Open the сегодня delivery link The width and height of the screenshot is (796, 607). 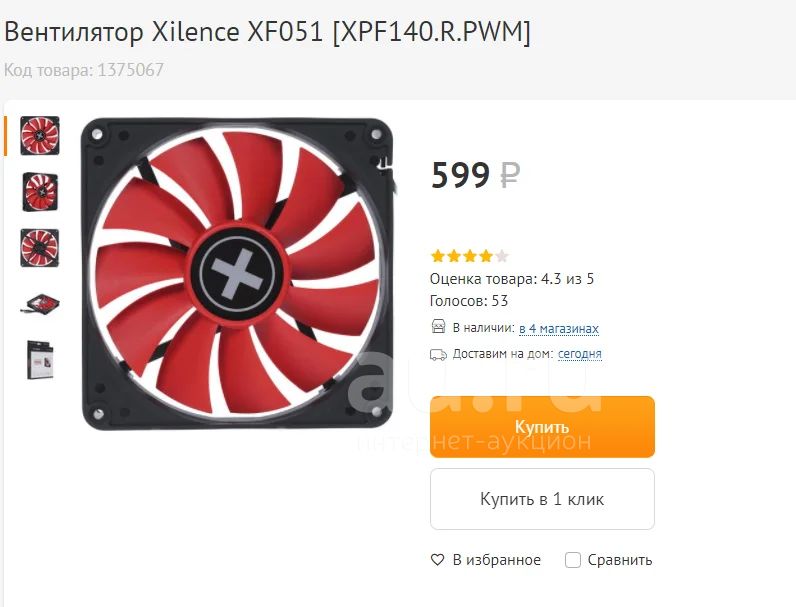tap(580, 354)
